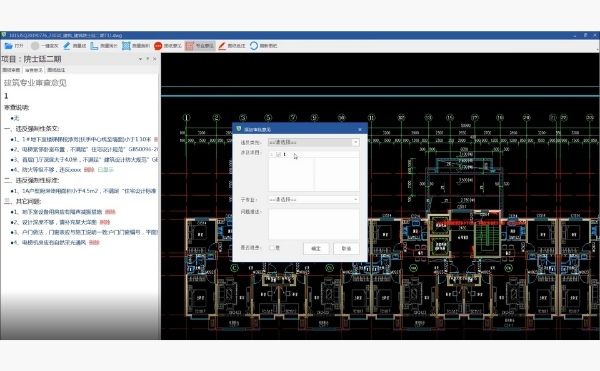Click inside the problem description text area
The height and width of the screenshot is (371, 600).
[x=314, y=224]
